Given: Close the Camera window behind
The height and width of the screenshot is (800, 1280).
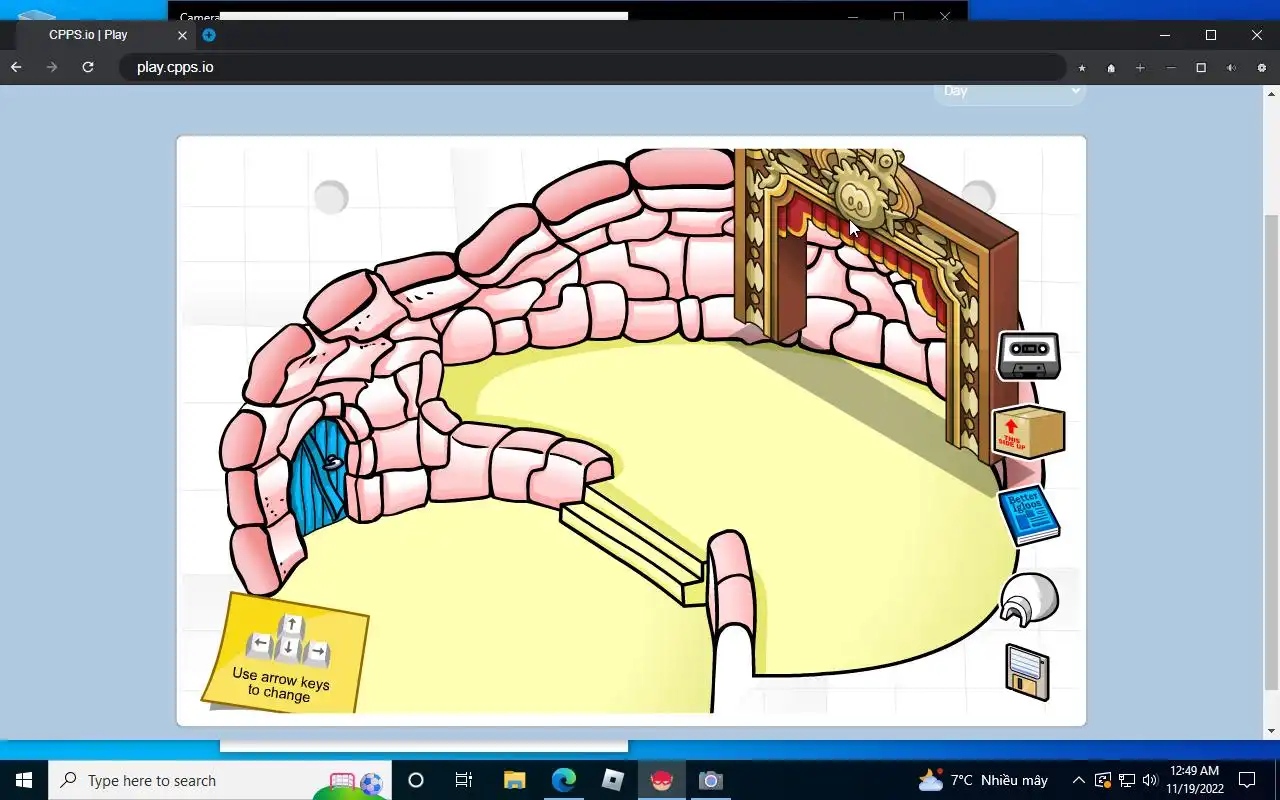Looking at the screenshot, I should 945,17.
